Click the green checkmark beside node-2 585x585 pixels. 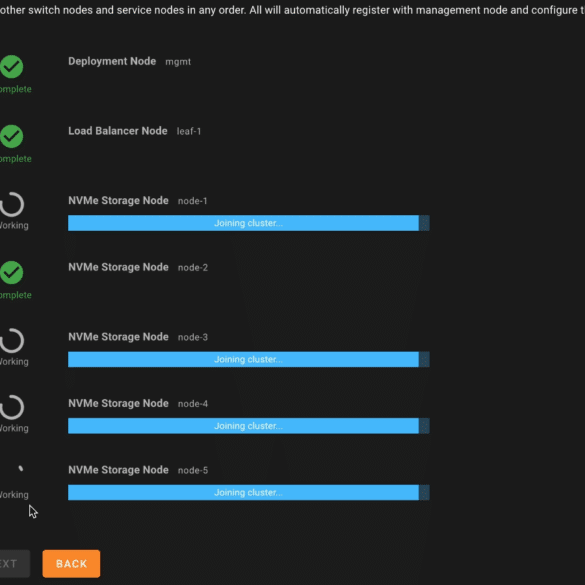point(12,272)
